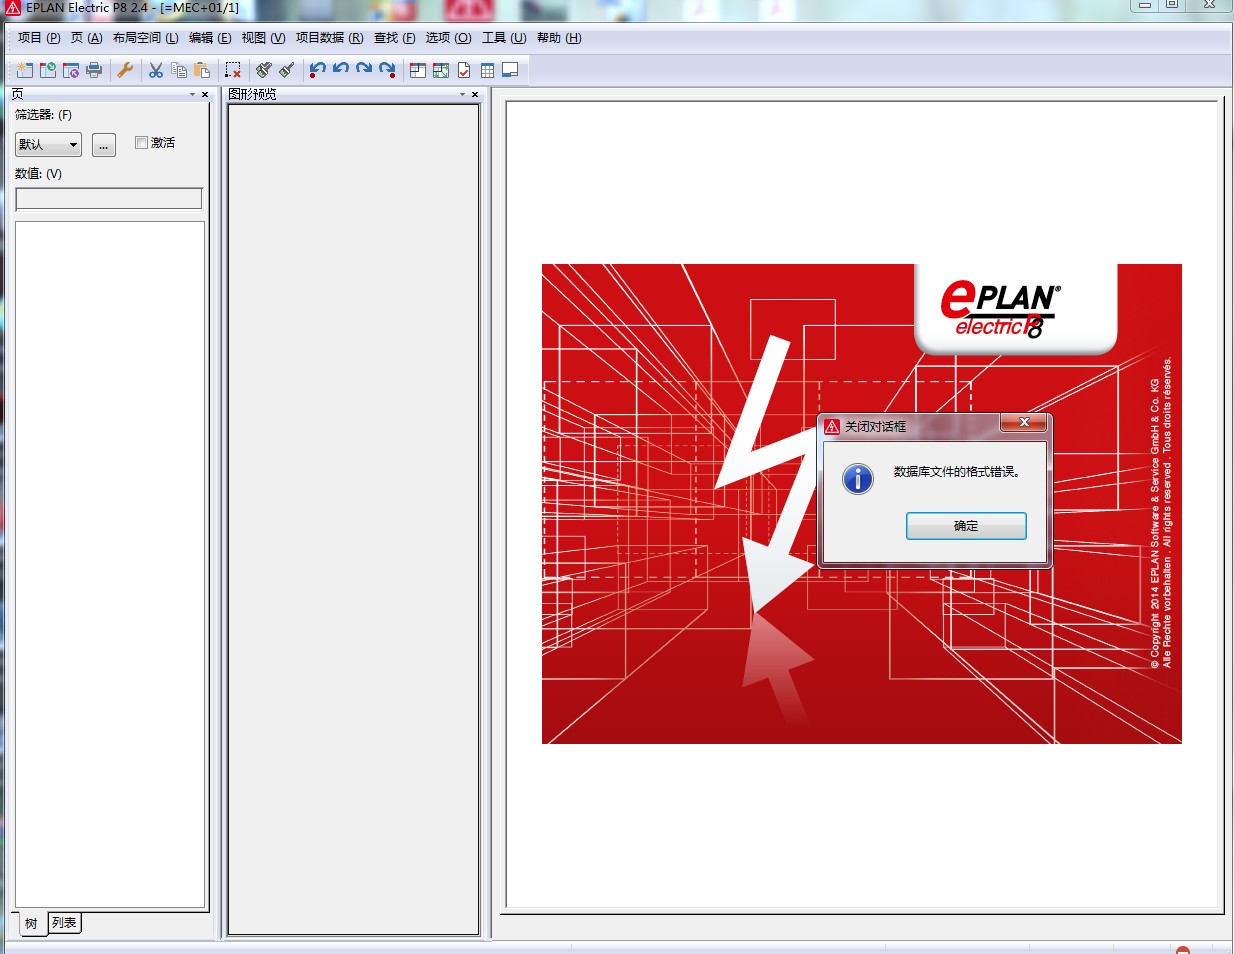Click the blue information icon in dialog
Screen dimensions: 1234x954
pyautogui.click(x=858, y=479)
